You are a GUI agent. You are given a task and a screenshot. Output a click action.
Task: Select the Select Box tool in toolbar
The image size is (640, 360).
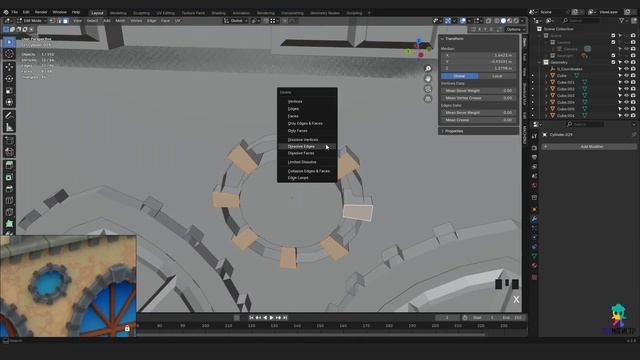point(9,42)
